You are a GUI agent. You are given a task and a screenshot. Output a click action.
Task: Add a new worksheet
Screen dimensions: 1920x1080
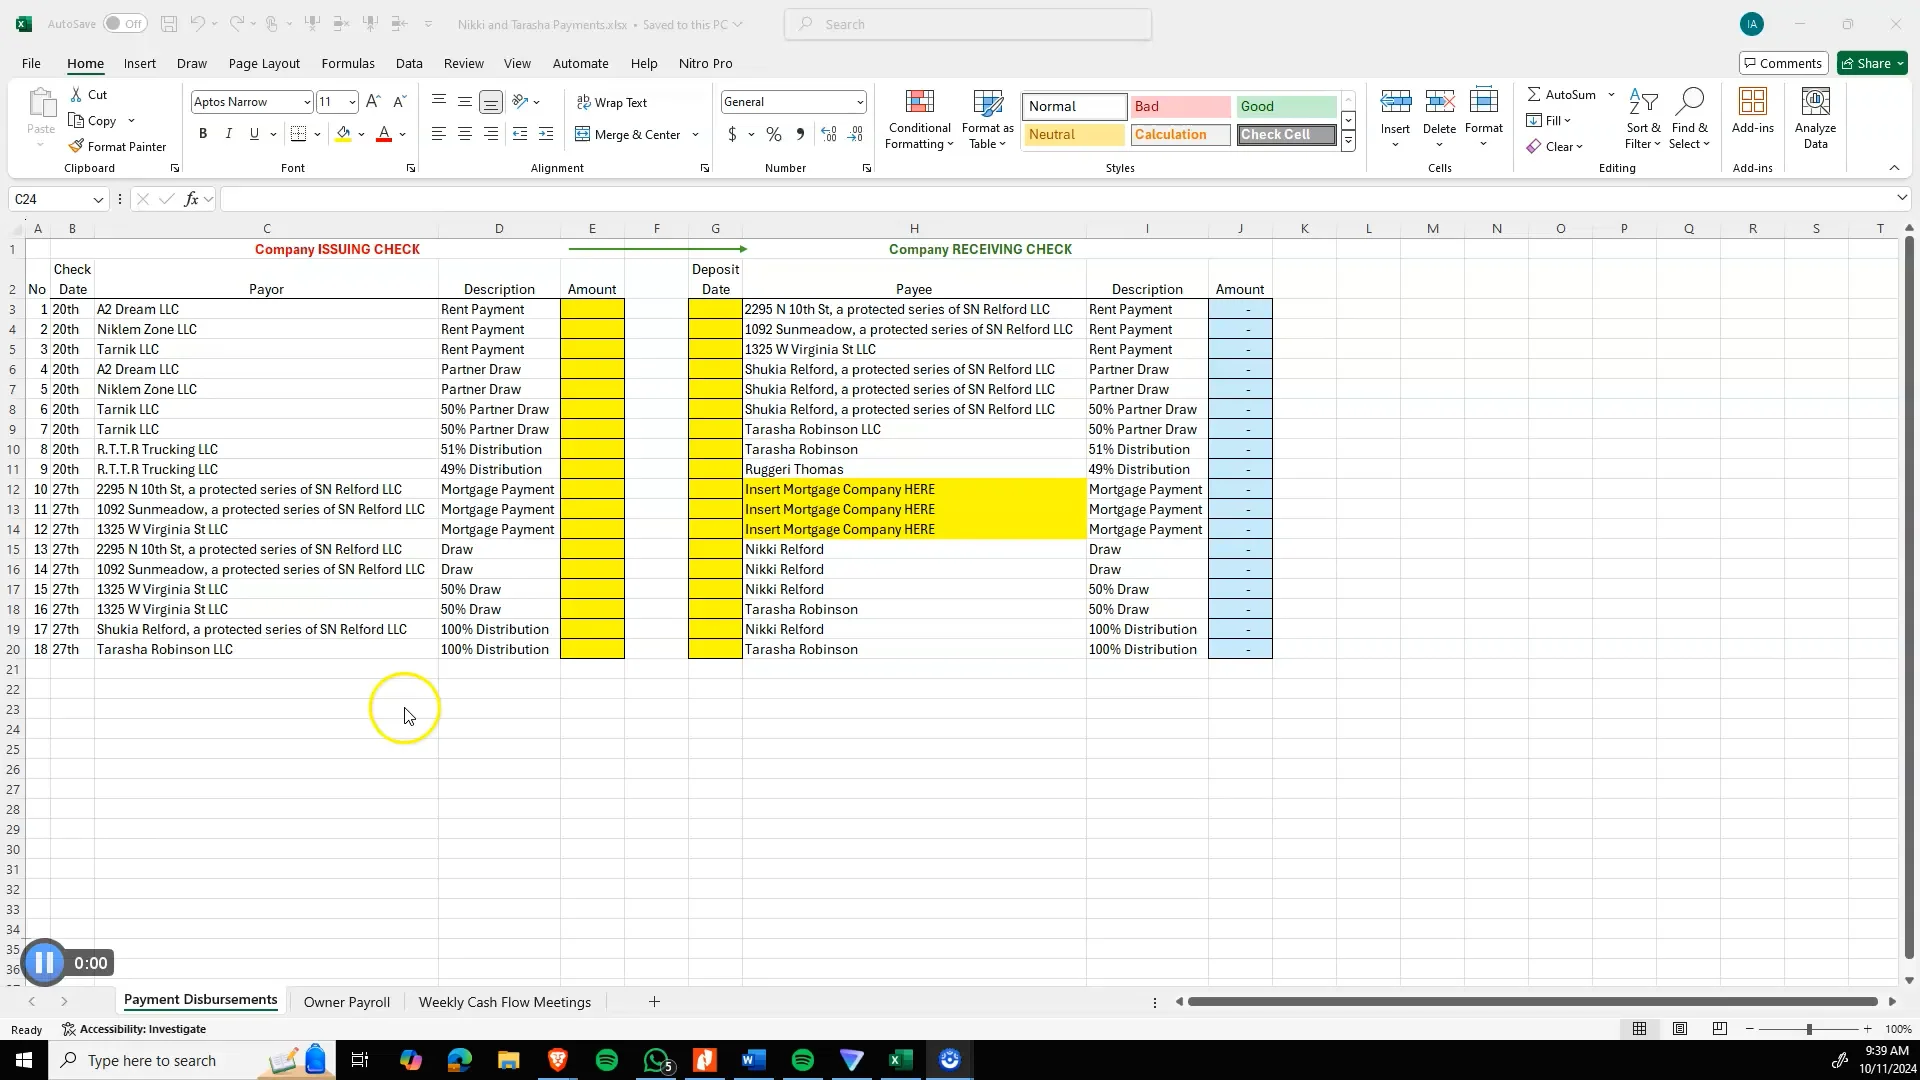click(x=654, y=1001)
